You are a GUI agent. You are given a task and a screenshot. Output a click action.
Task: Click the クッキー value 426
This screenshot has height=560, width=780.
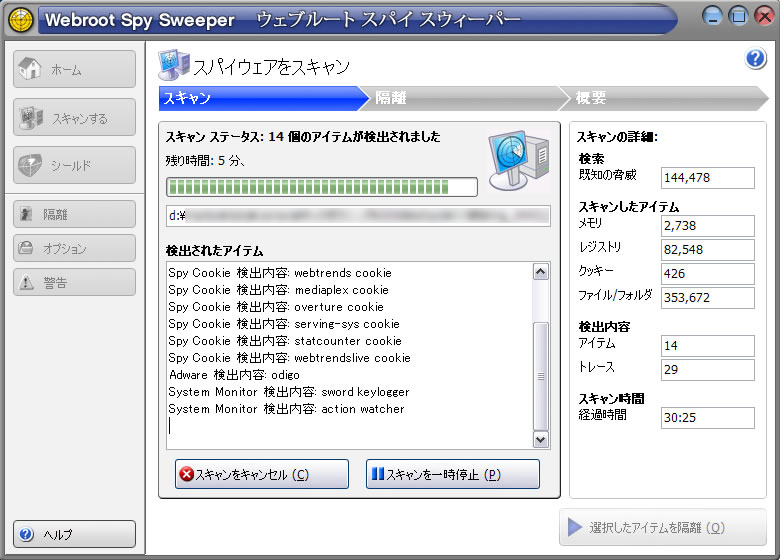pyautogui.click(x=707, y=274)
